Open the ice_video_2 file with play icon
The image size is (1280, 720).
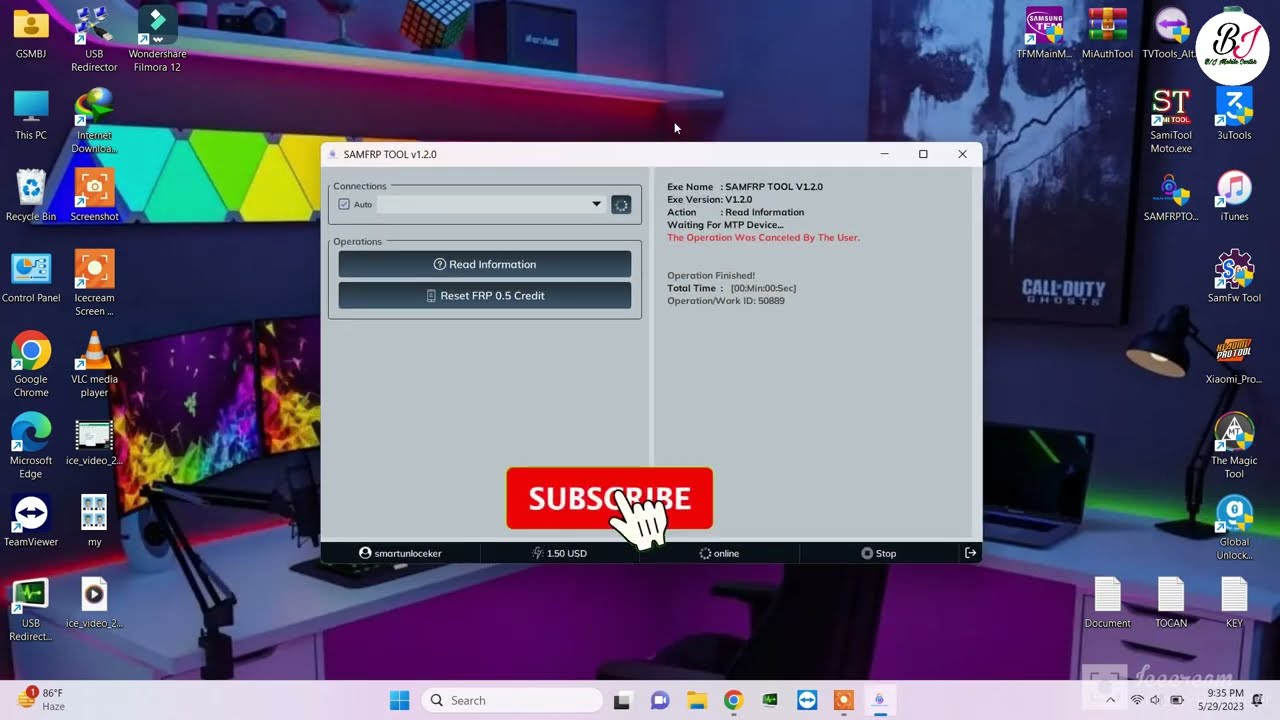tap(94, 603)
